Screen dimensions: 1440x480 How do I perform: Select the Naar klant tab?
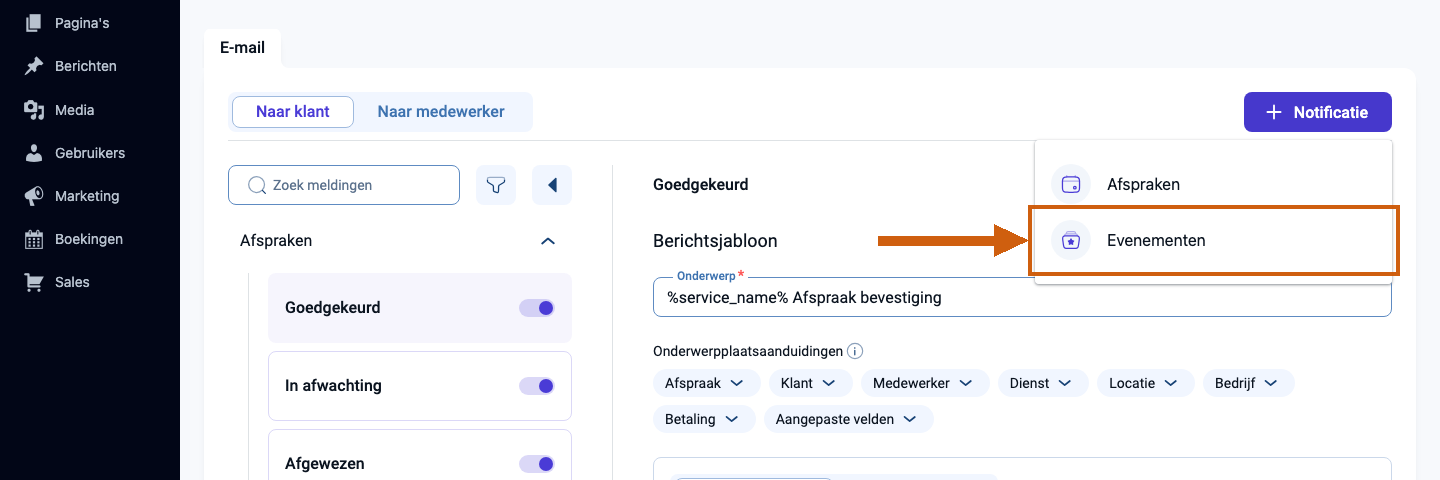point(293,112)
